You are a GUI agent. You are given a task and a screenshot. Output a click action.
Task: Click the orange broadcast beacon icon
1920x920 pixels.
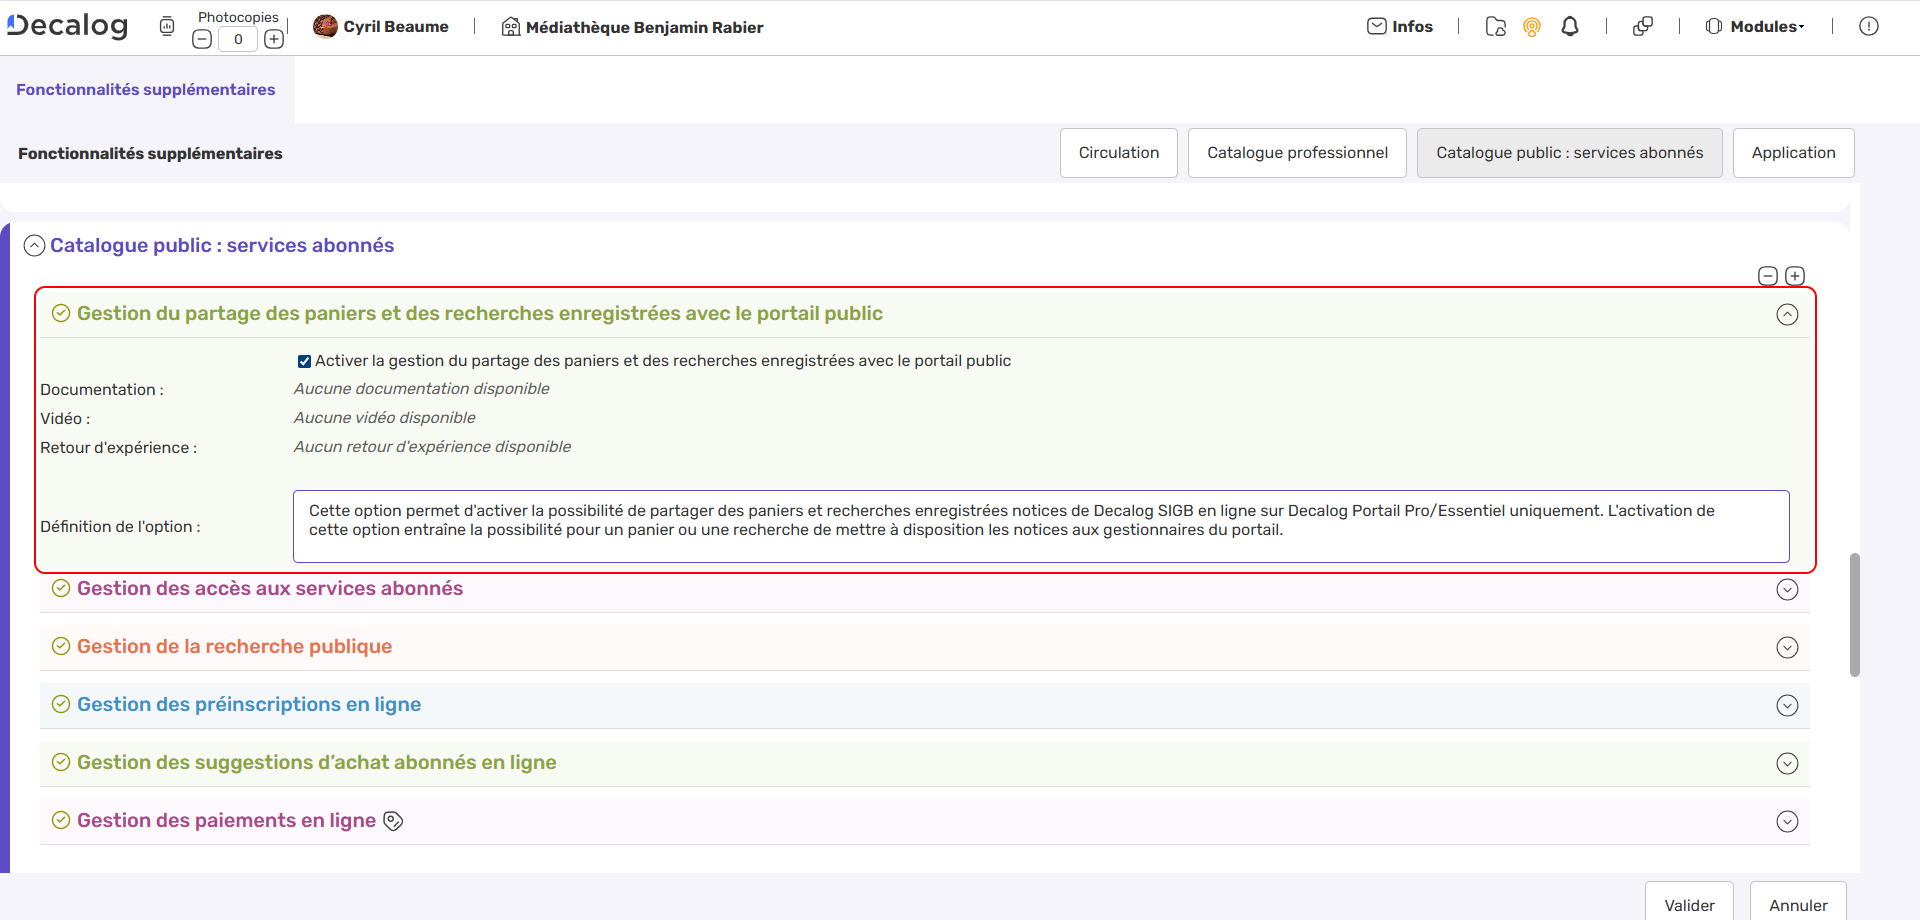tap(1532, 27)
